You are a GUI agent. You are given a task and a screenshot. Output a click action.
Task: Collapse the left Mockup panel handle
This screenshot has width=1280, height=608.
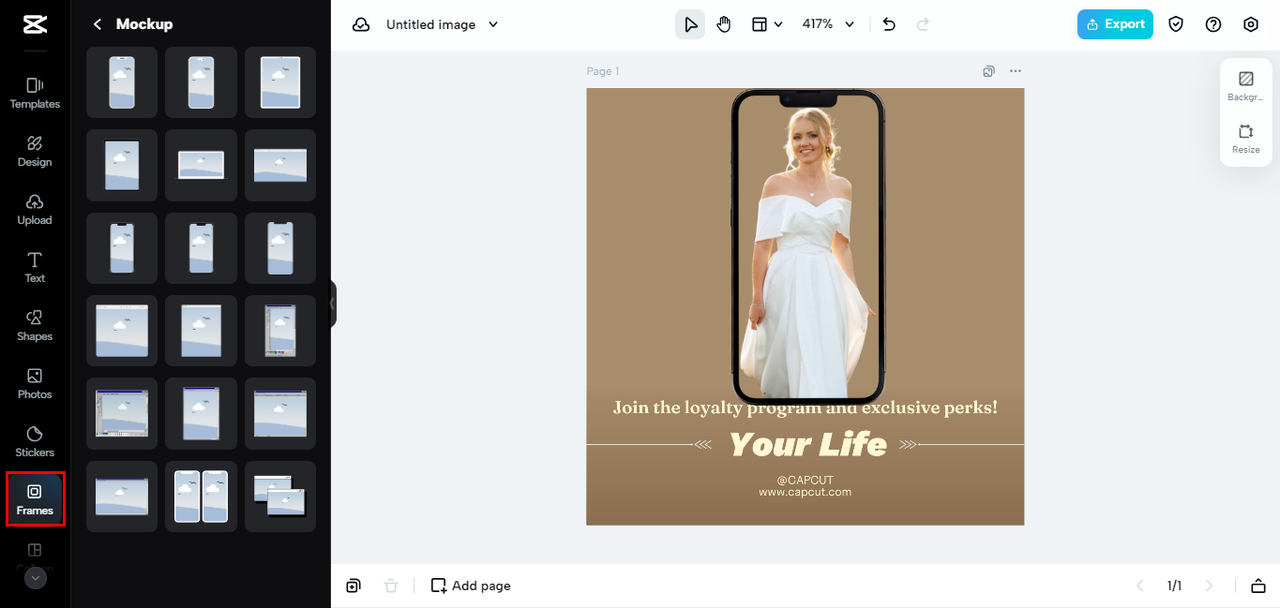[x=332, y=304]
